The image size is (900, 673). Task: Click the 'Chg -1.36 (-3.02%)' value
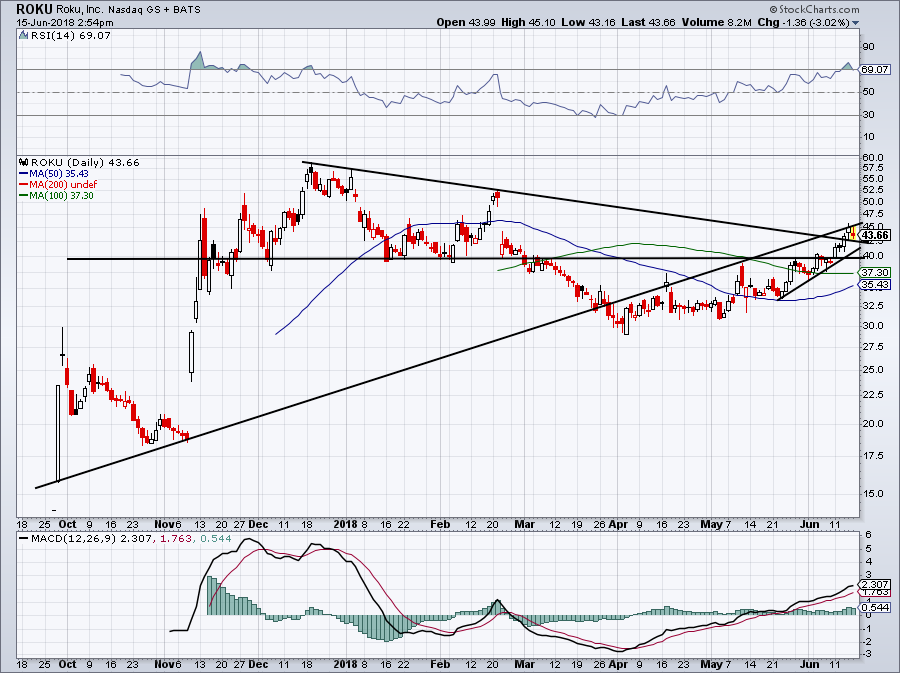click(x=804, y=22)
